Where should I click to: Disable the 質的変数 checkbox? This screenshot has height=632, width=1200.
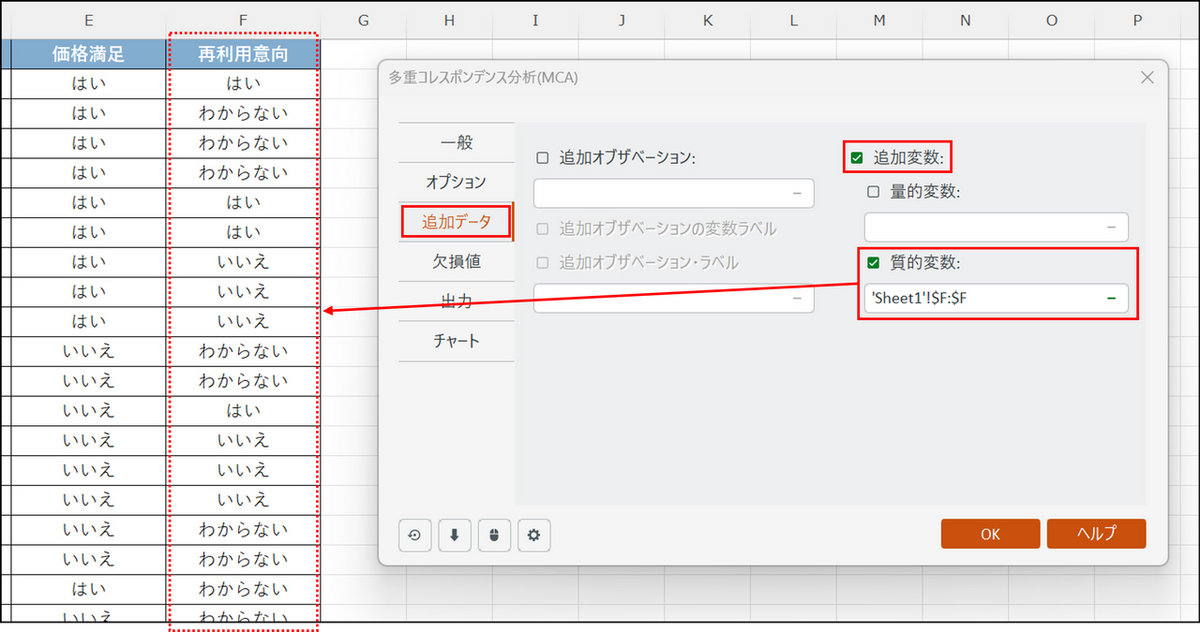tap(873, 263)
